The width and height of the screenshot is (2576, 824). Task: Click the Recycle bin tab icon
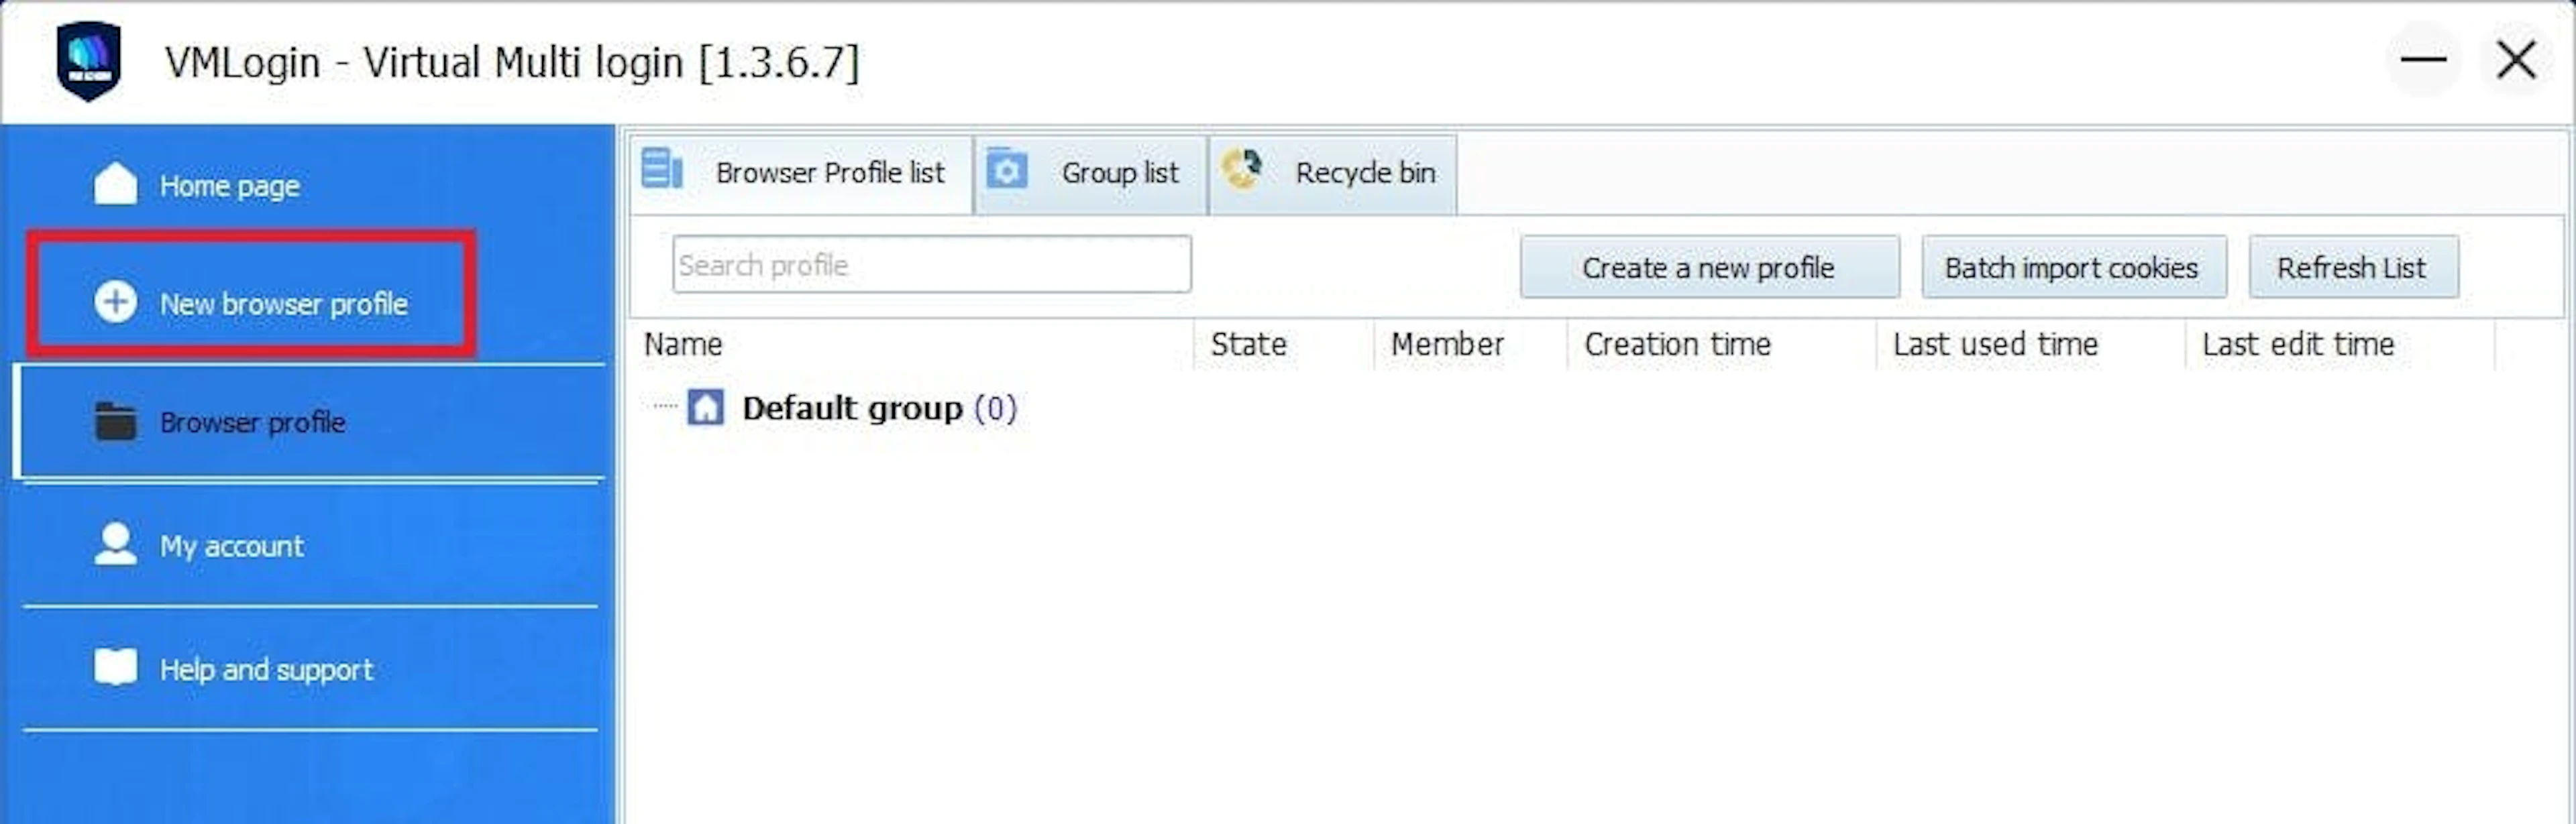[x=1241, y=169]
